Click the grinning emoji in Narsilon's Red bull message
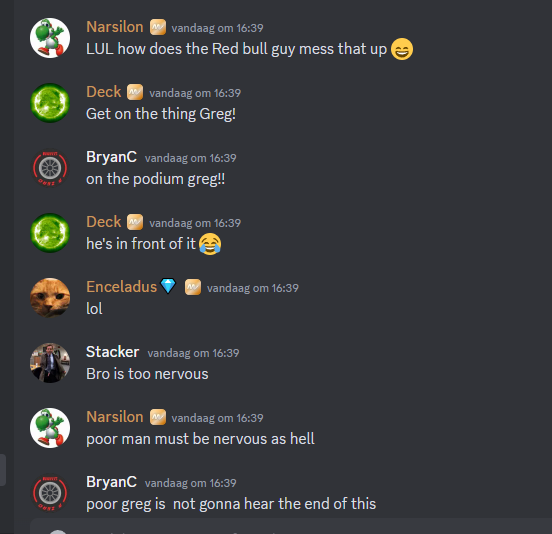 [x=402, y=49]
